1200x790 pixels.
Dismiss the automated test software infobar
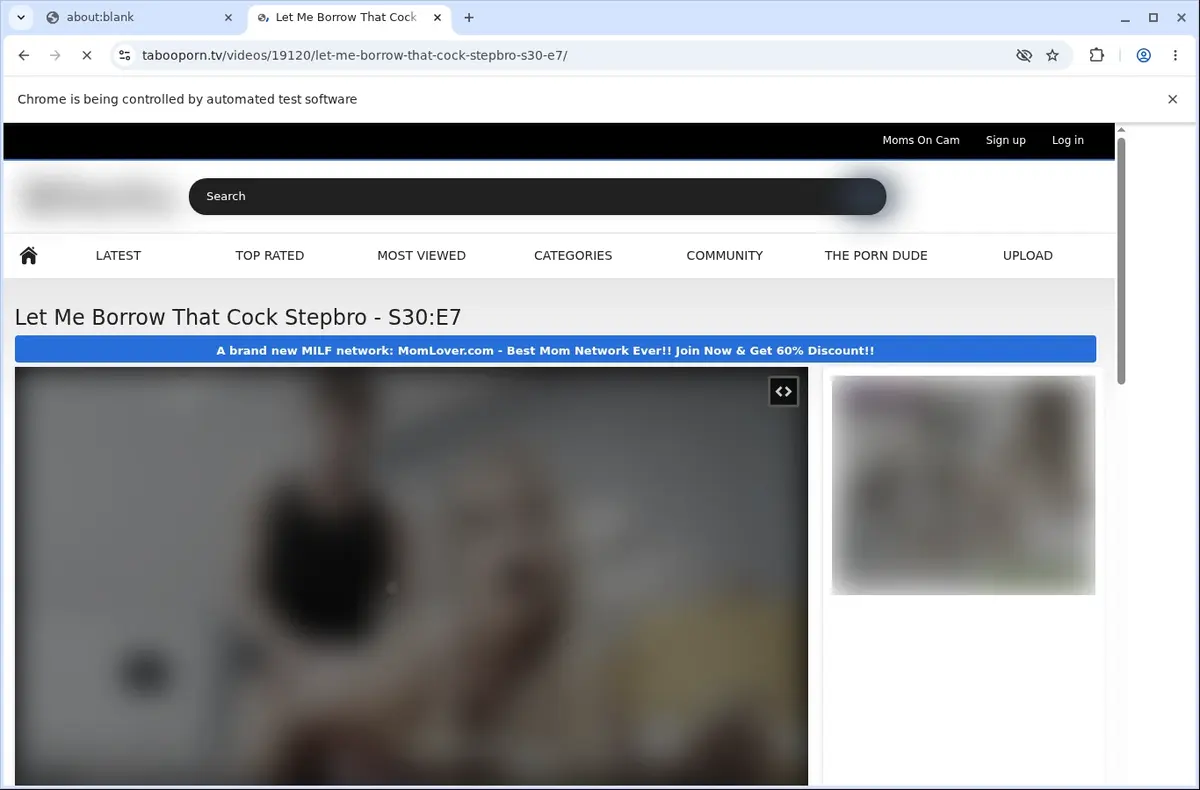(x=1173, y=99)
